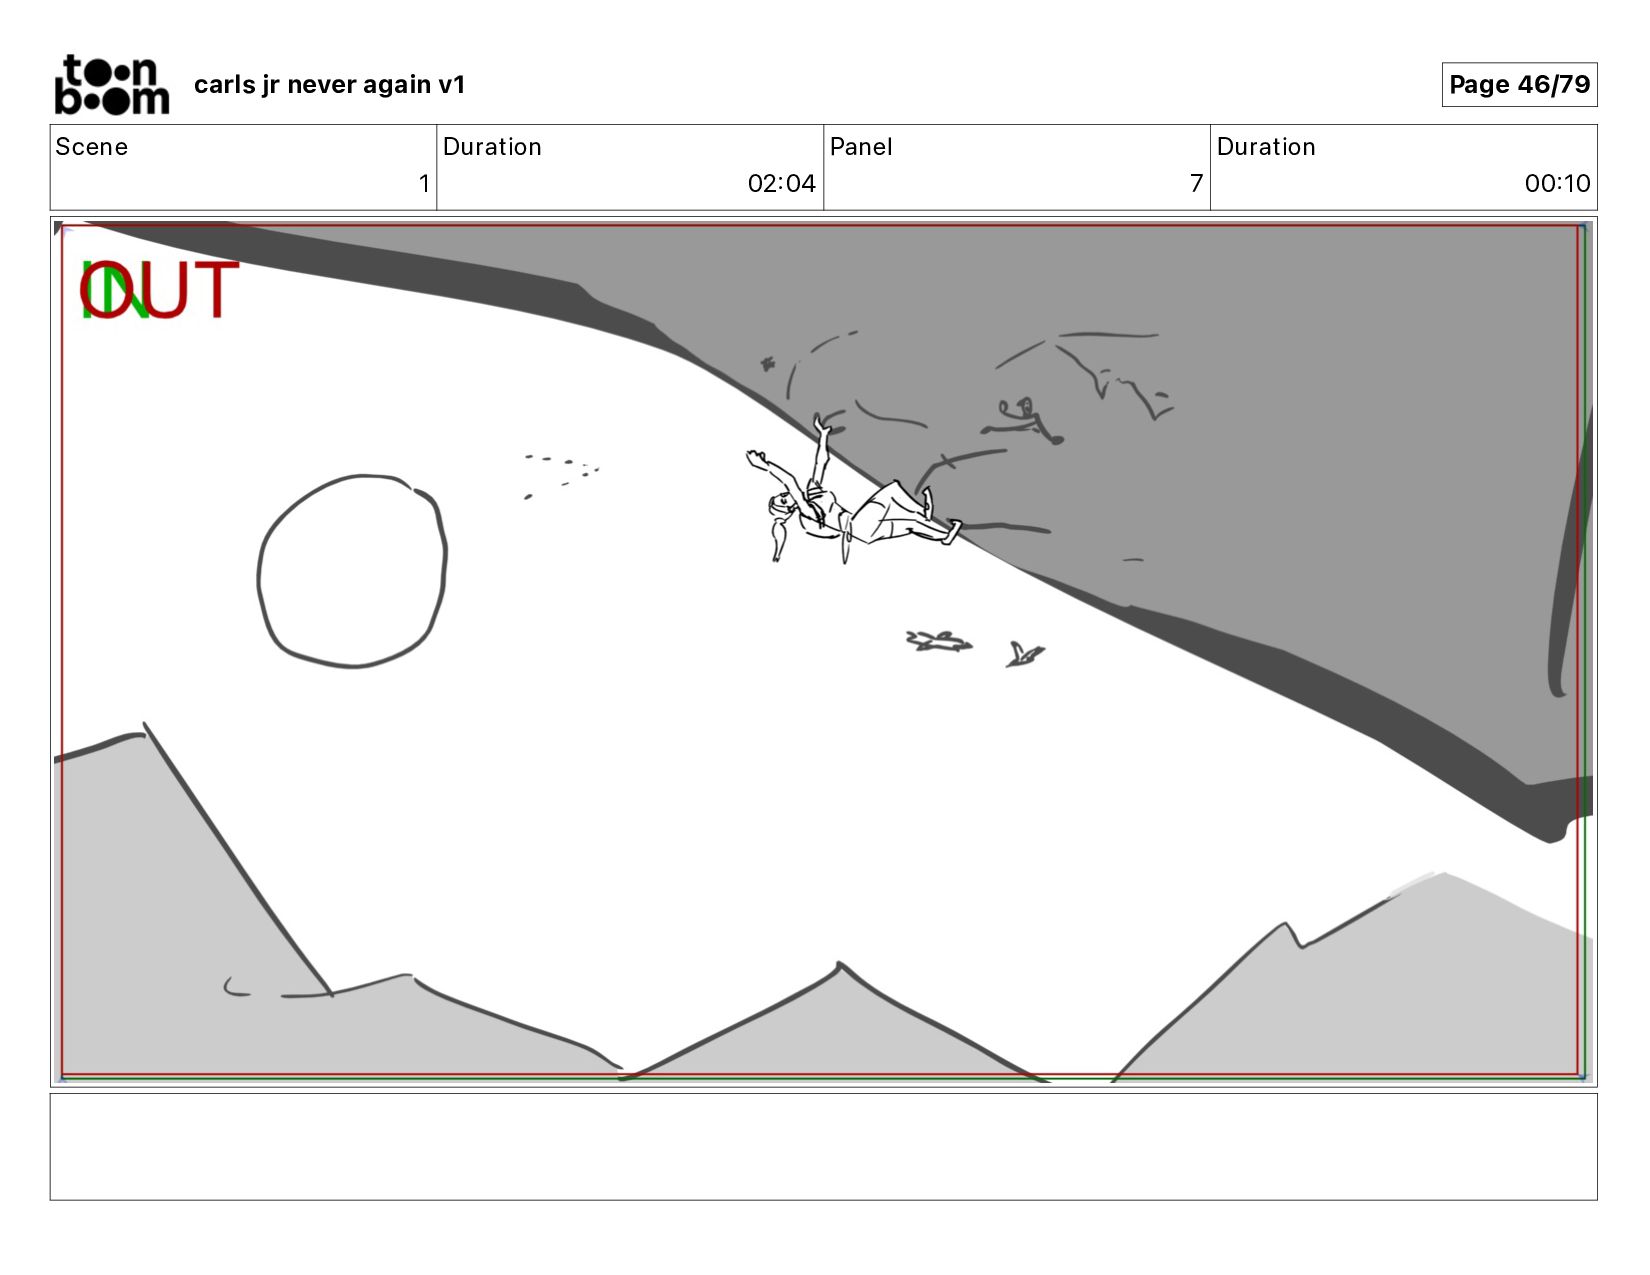The width and height of the screenshot is (1650, 1275).
Task: Select the title 'carls jr never again v1'
Action: (330, 85)
